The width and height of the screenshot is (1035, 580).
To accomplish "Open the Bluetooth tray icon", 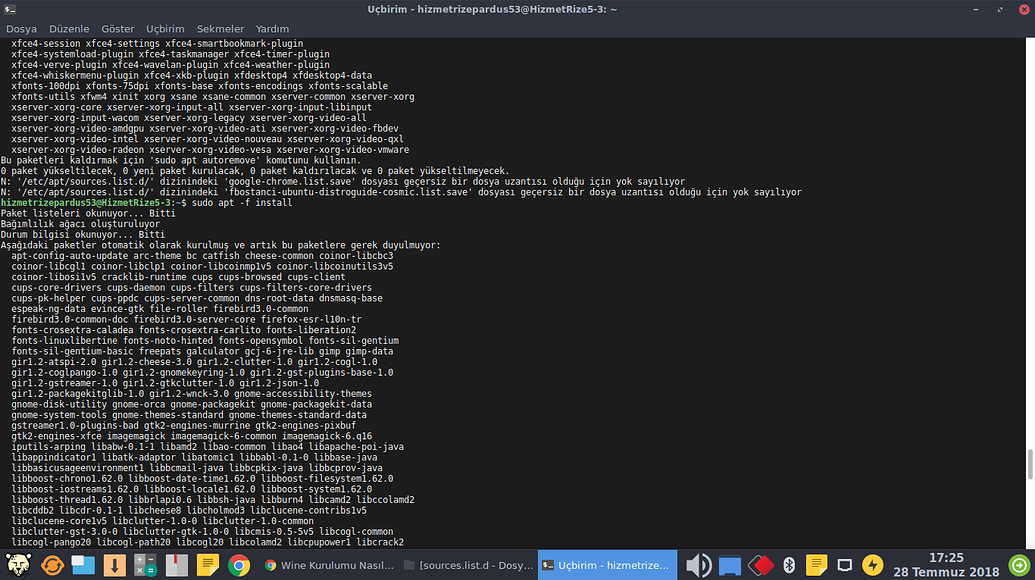I will coord(788,564).
